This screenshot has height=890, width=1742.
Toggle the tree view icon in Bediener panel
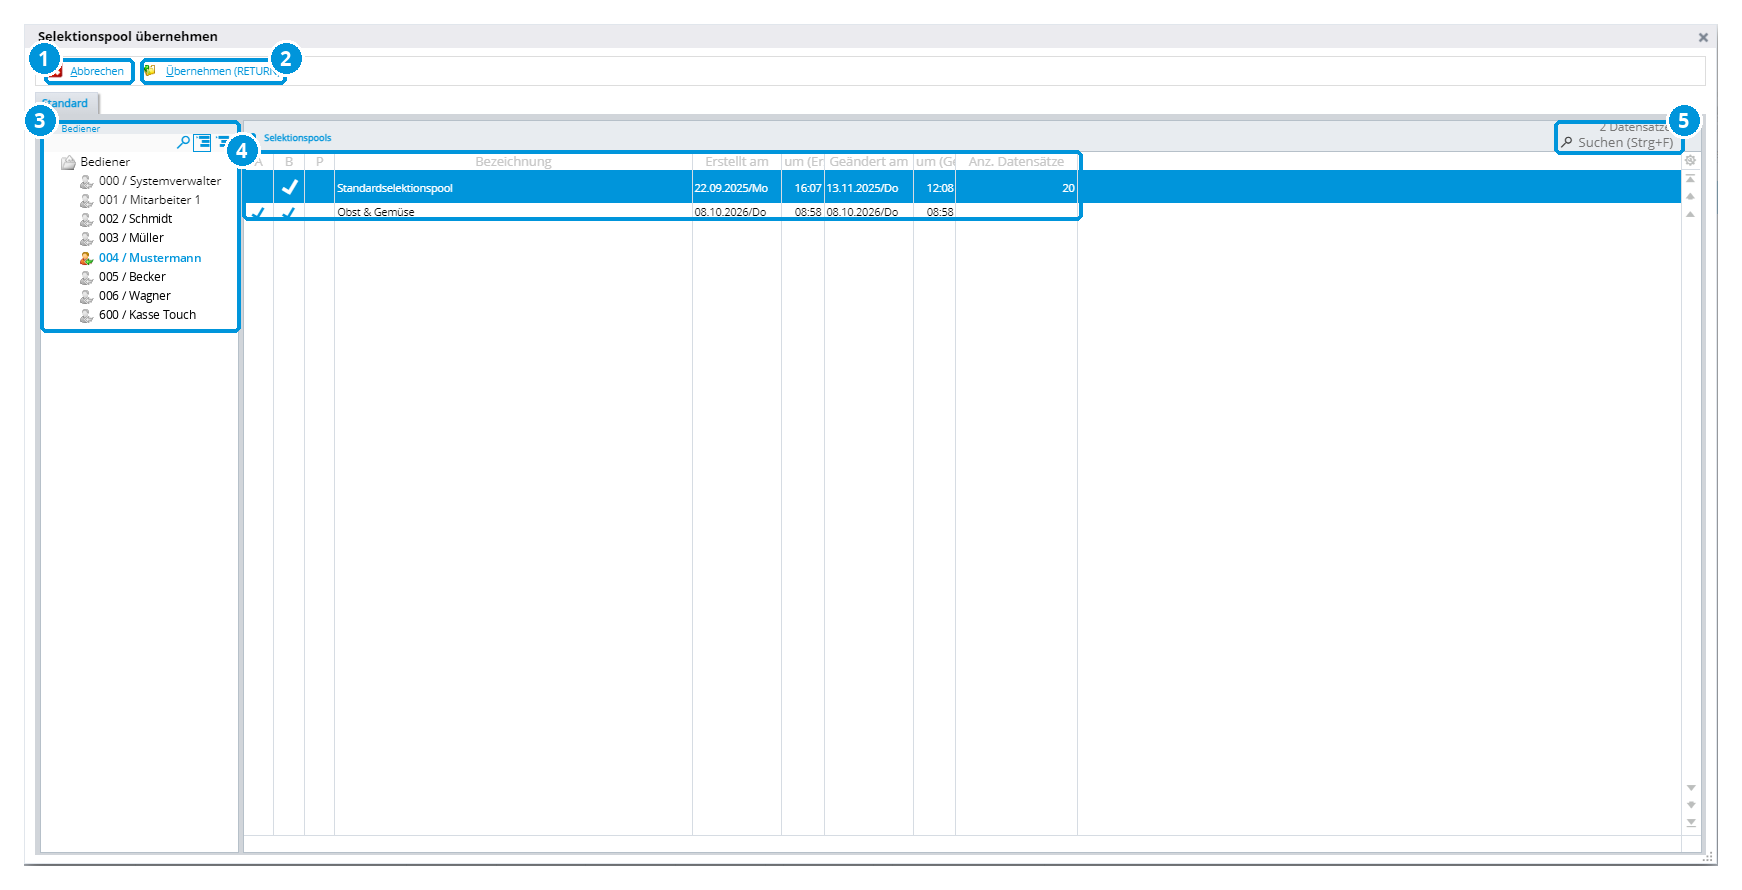click(x=202, y=142)
